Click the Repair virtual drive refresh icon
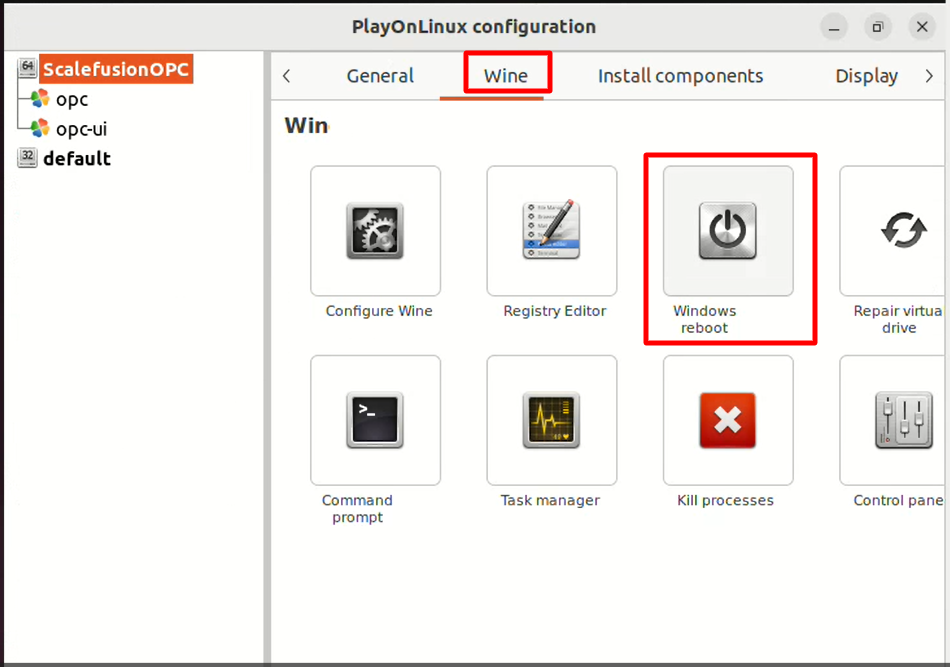Viewport: 950px width, 667px height. 903,230
